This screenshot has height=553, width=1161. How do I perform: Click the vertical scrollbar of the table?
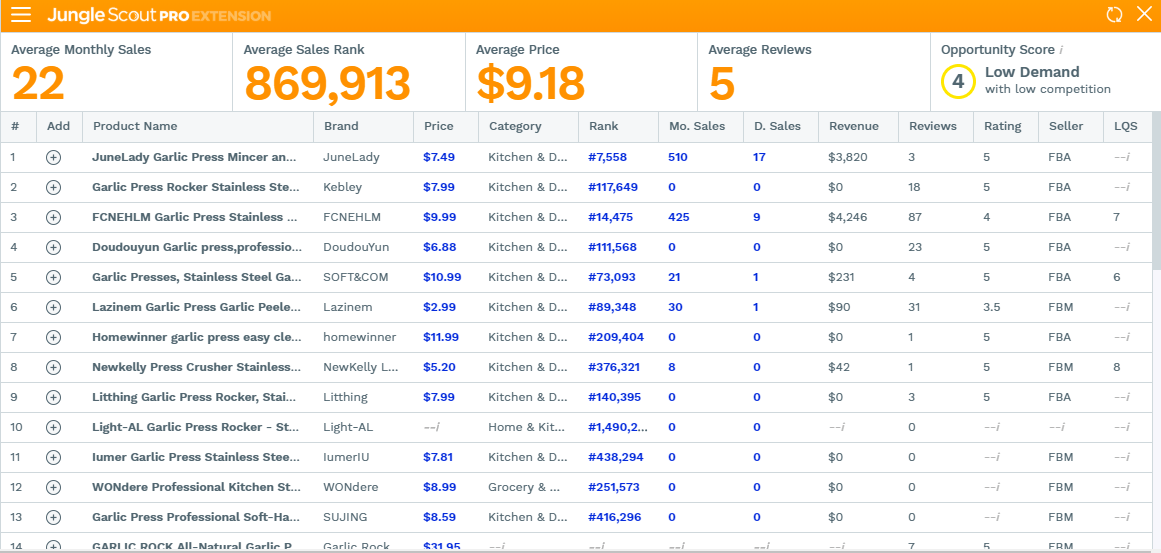click(1157, 191)
